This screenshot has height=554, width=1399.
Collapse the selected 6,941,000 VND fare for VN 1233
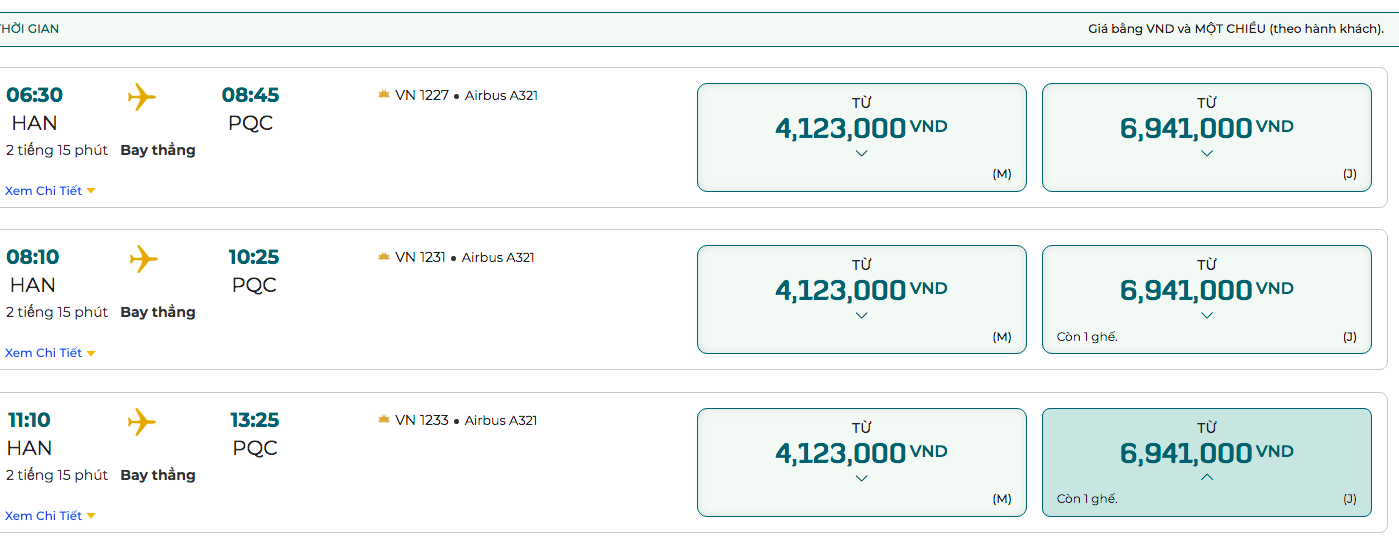point(1207,478)
